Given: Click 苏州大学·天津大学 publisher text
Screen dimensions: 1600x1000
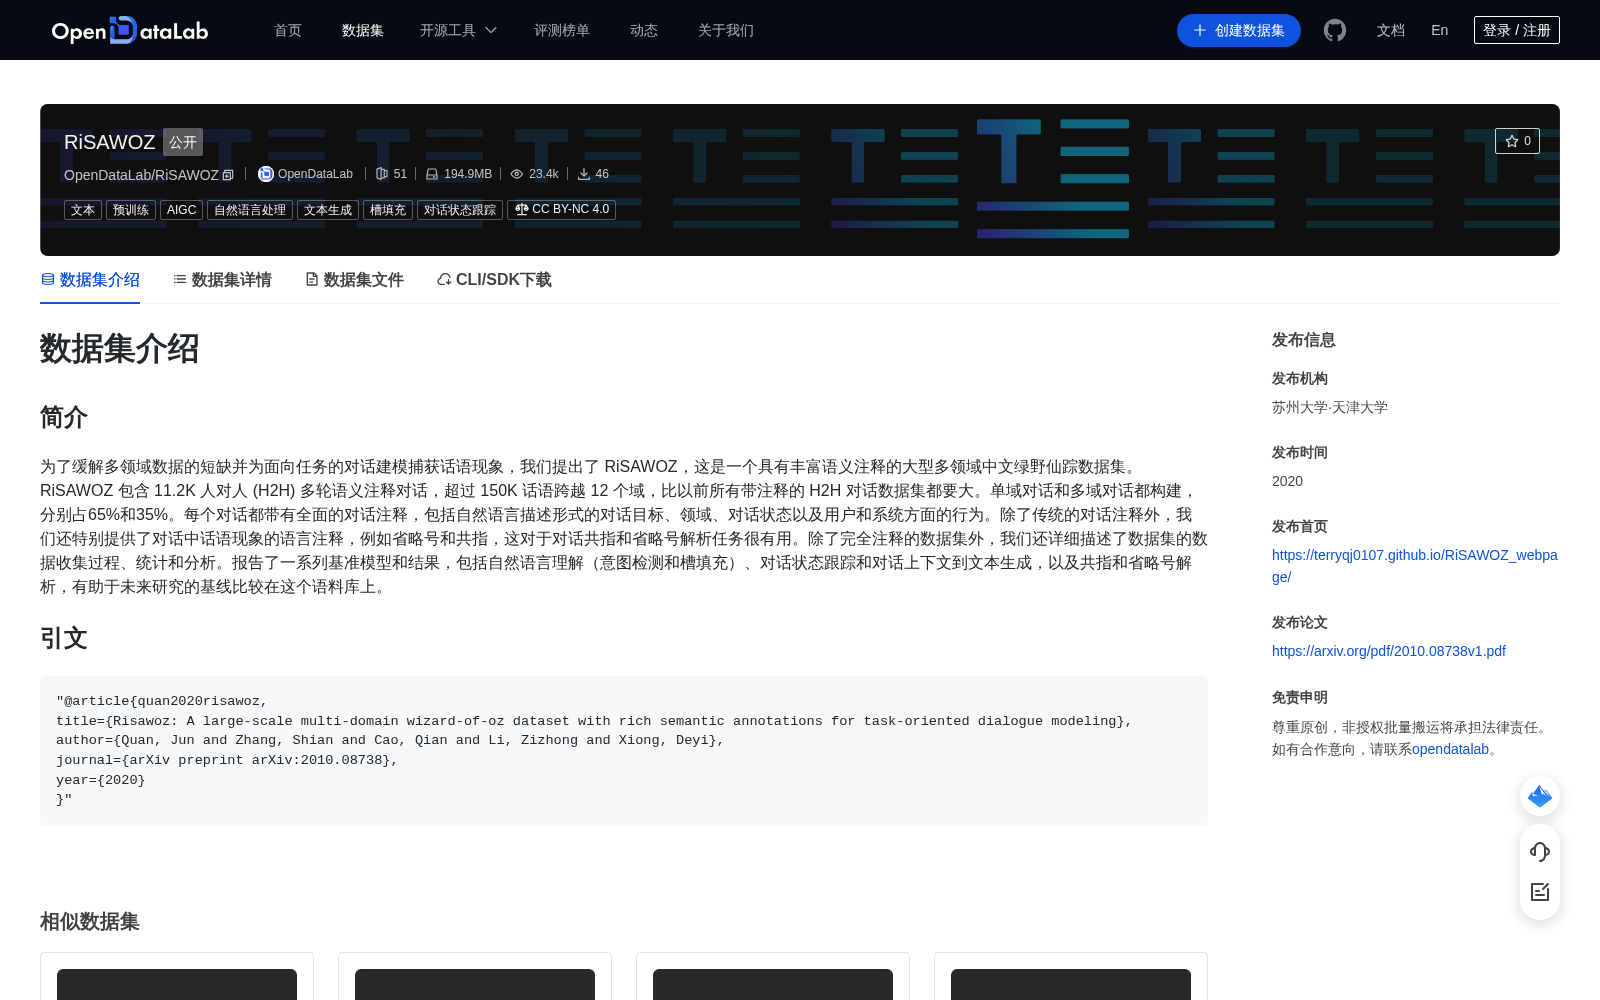Looking at the screenshot, I should (x=1329, y=407).
